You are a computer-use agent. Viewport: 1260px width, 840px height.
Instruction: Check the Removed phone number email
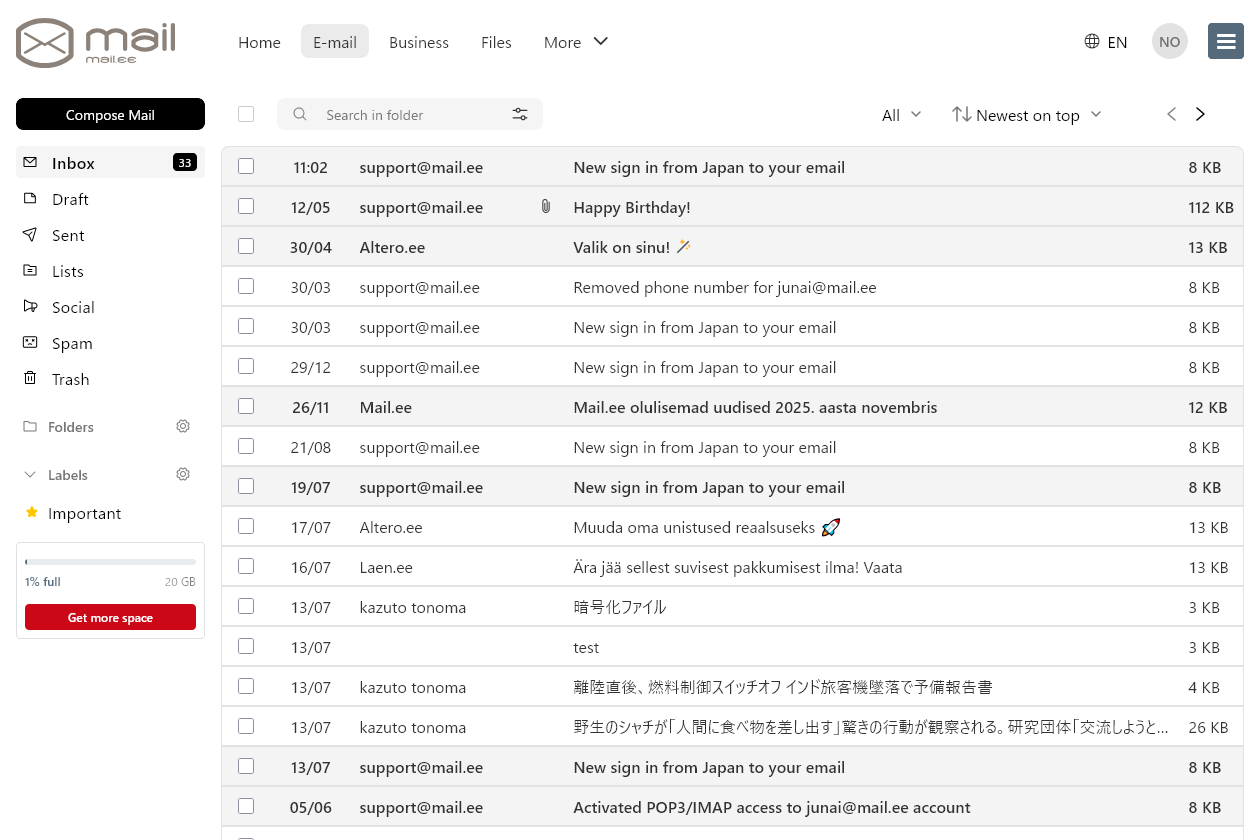[x=246, y=286]
